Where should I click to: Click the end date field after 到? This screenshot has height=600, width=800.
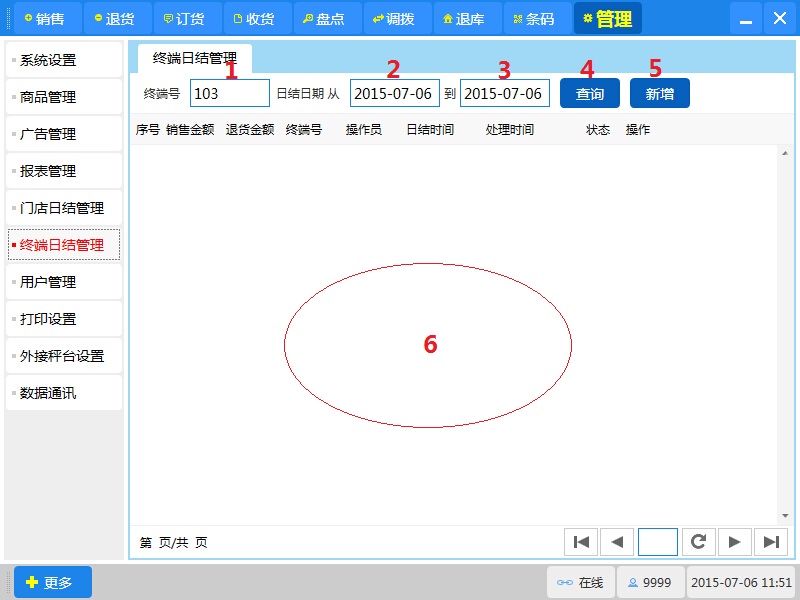tap(505, 93)
